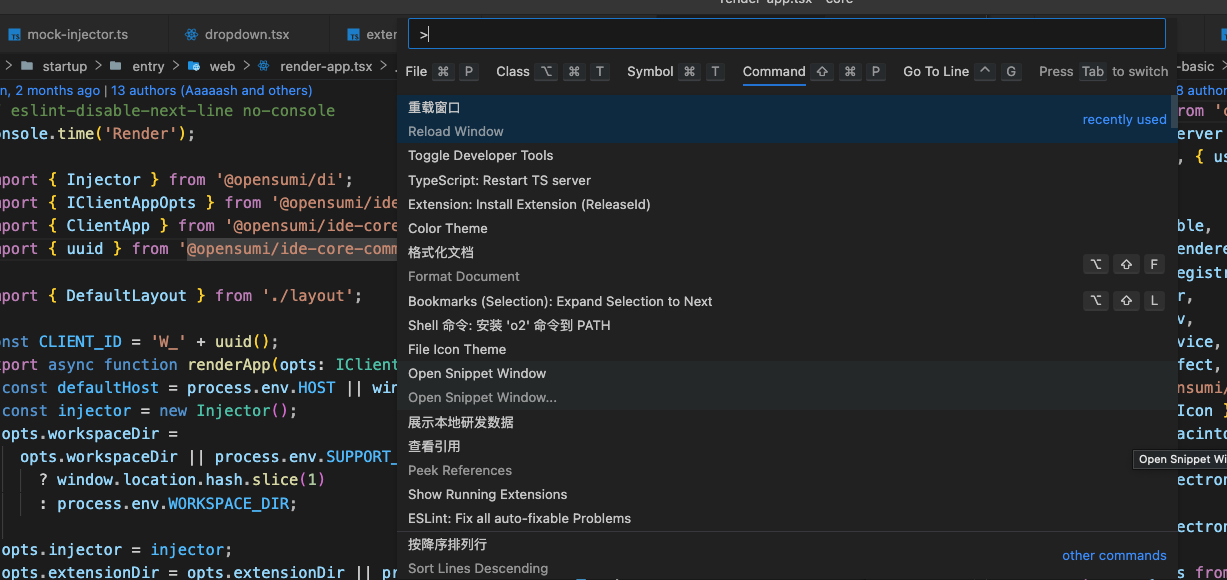Expand the chevron after render-app.tsx in the breadcrumb
The image size is (1227, 580).
tap(384, 66)
